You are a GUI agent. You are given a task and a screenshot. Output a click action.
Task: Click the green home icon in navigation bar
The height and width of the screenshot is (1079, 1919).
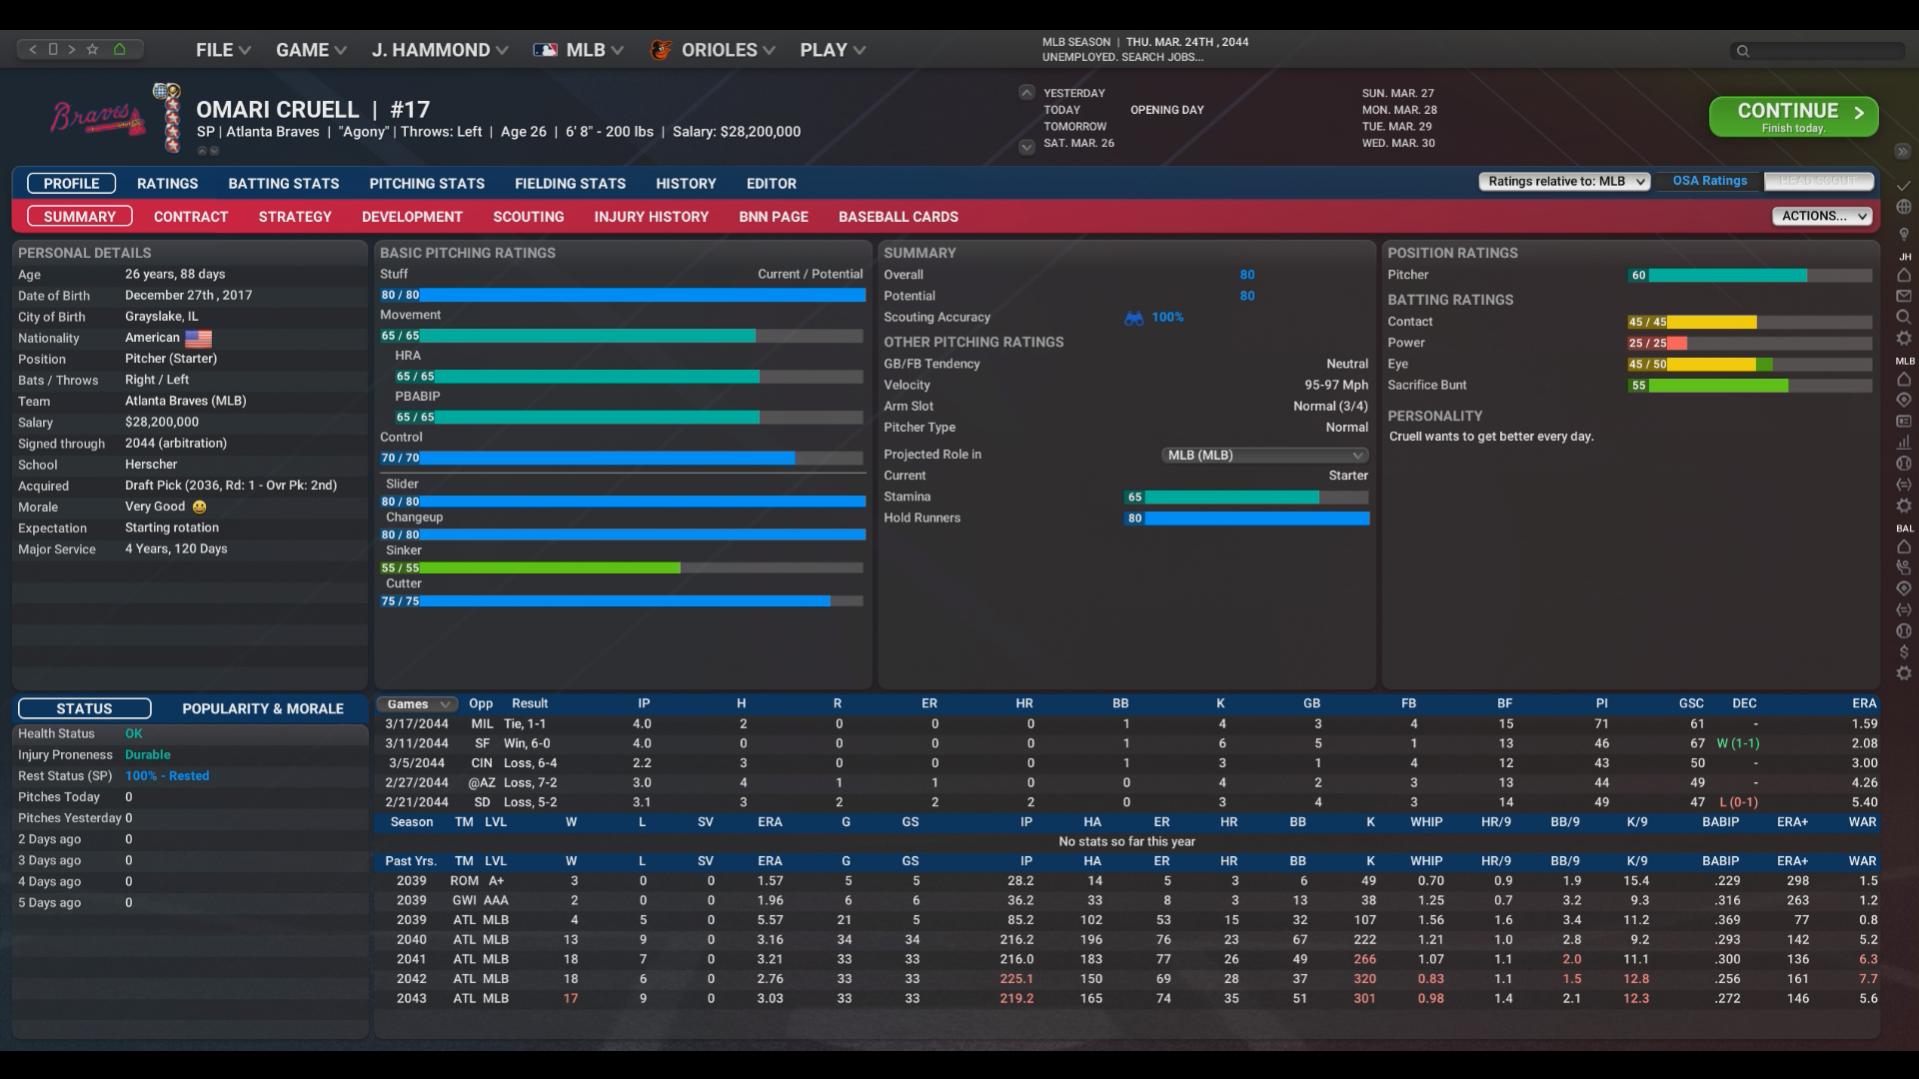pyautogui.click(x=119, y=49)
